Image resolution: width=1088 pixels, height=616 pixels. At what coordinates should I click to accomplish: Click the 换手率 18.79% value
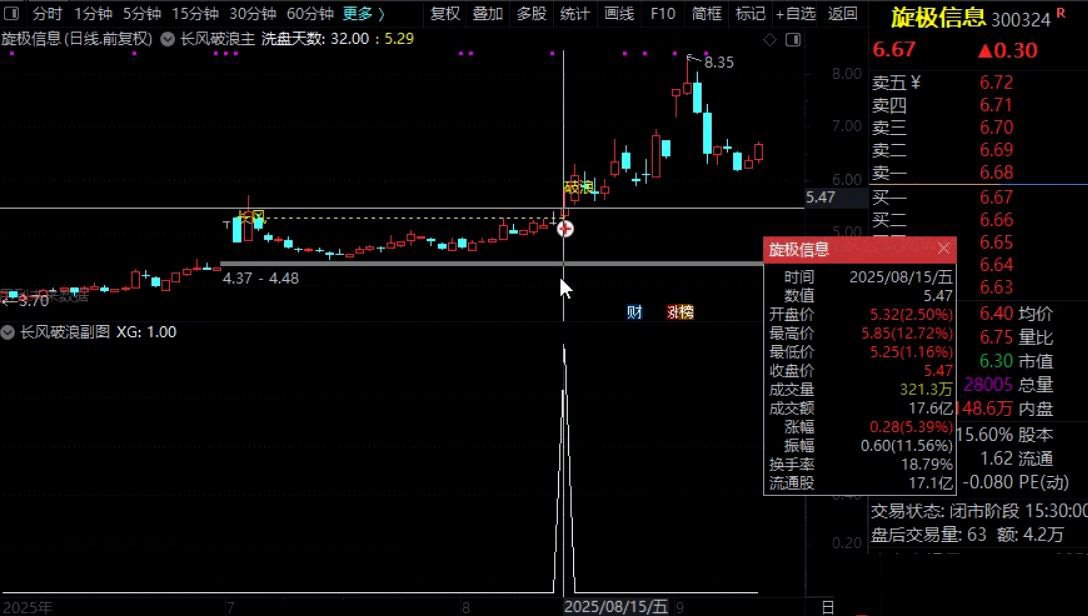coord(926,464)
